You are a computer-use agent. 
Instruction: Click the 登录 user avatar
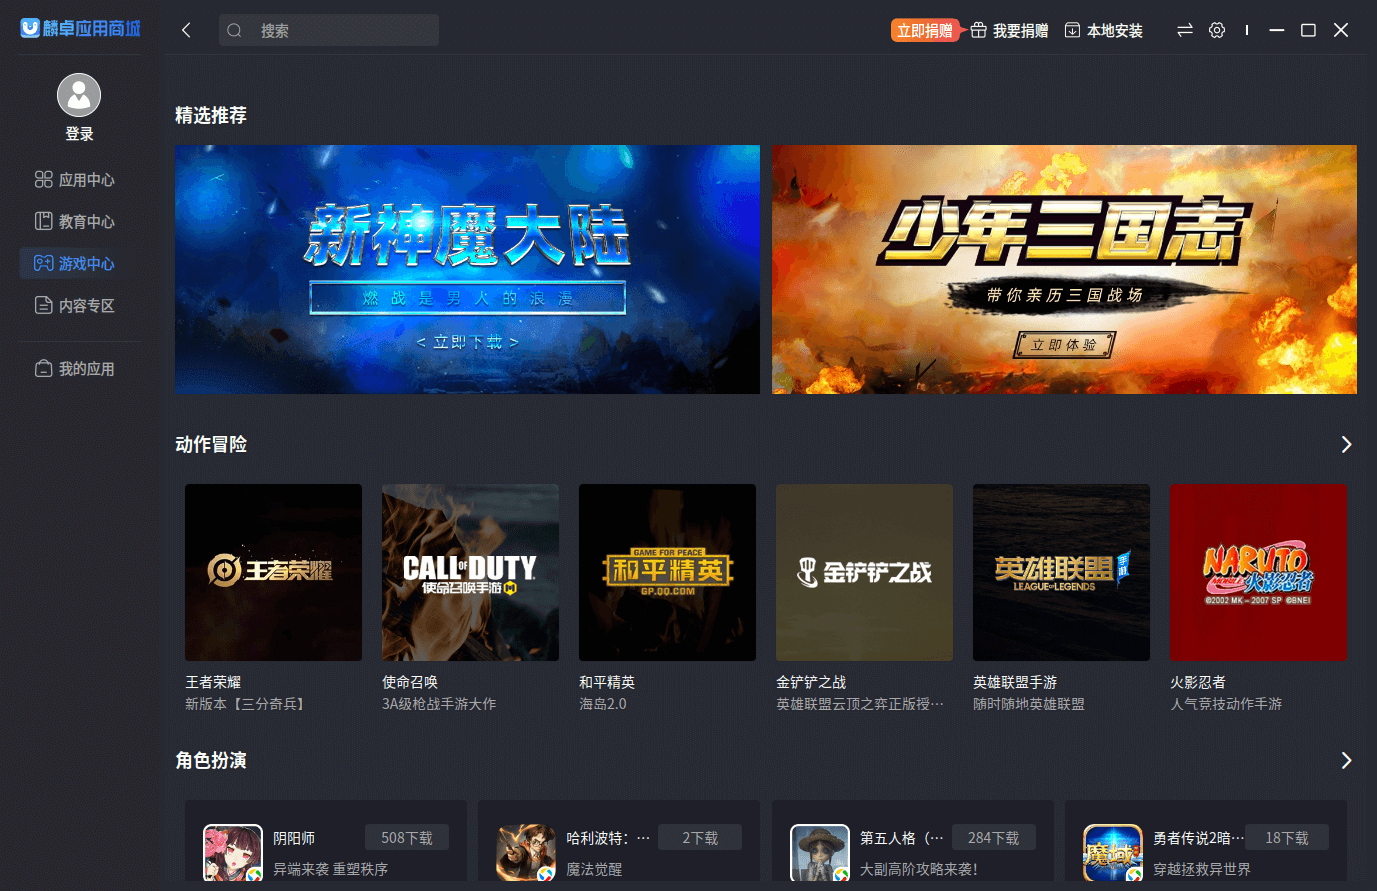79,95
